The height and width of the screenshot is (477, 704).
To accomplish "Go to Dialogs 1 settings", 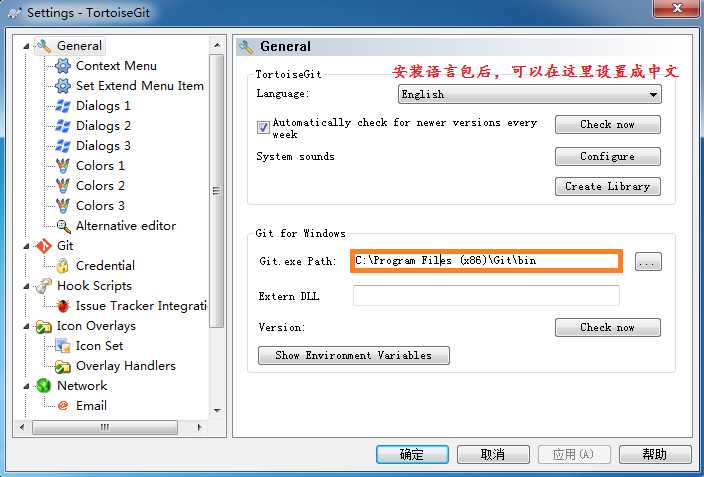I will (x=103, y=106).
